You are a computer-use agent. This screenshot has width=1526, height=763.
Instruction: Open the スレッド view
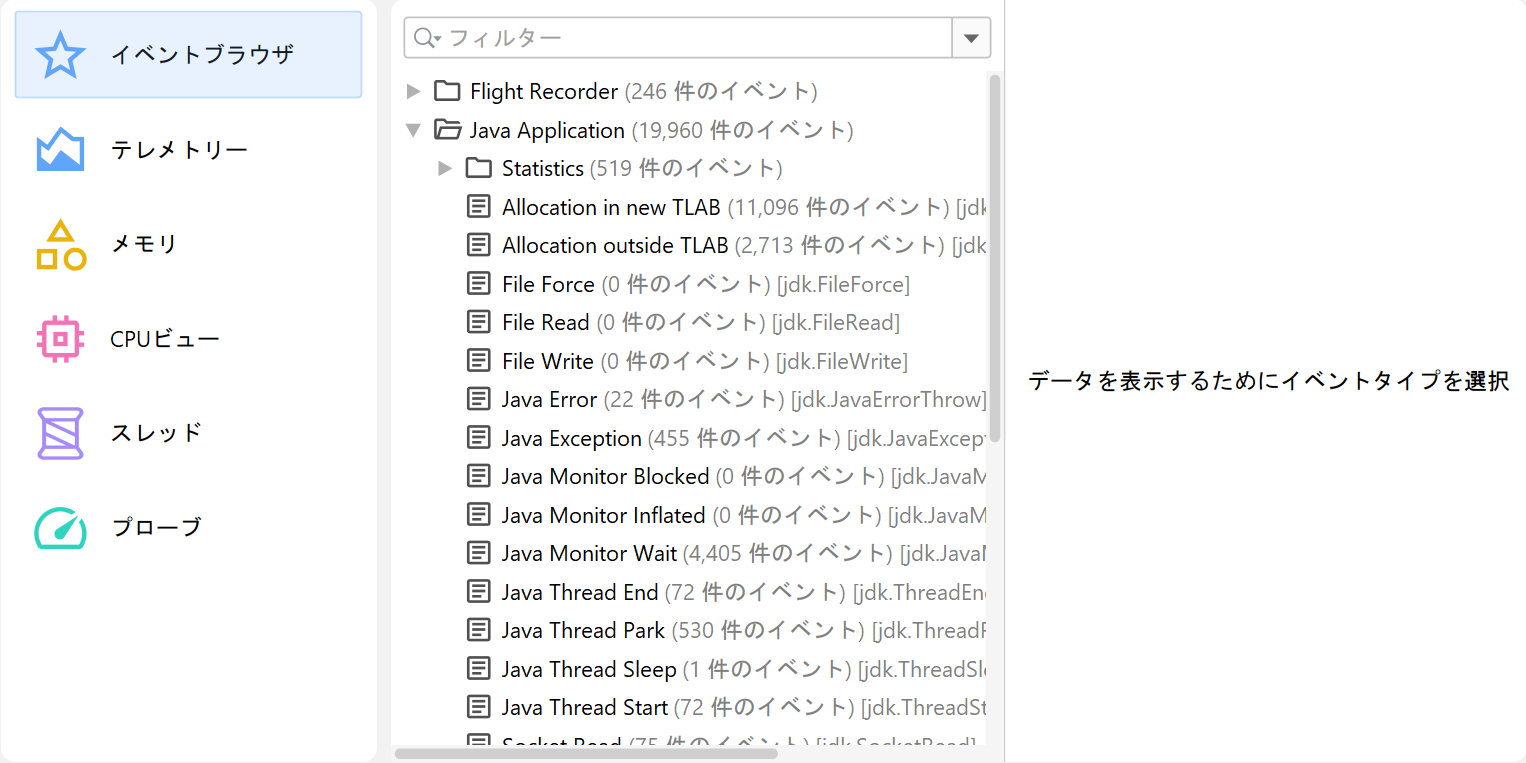click(188, 432)
